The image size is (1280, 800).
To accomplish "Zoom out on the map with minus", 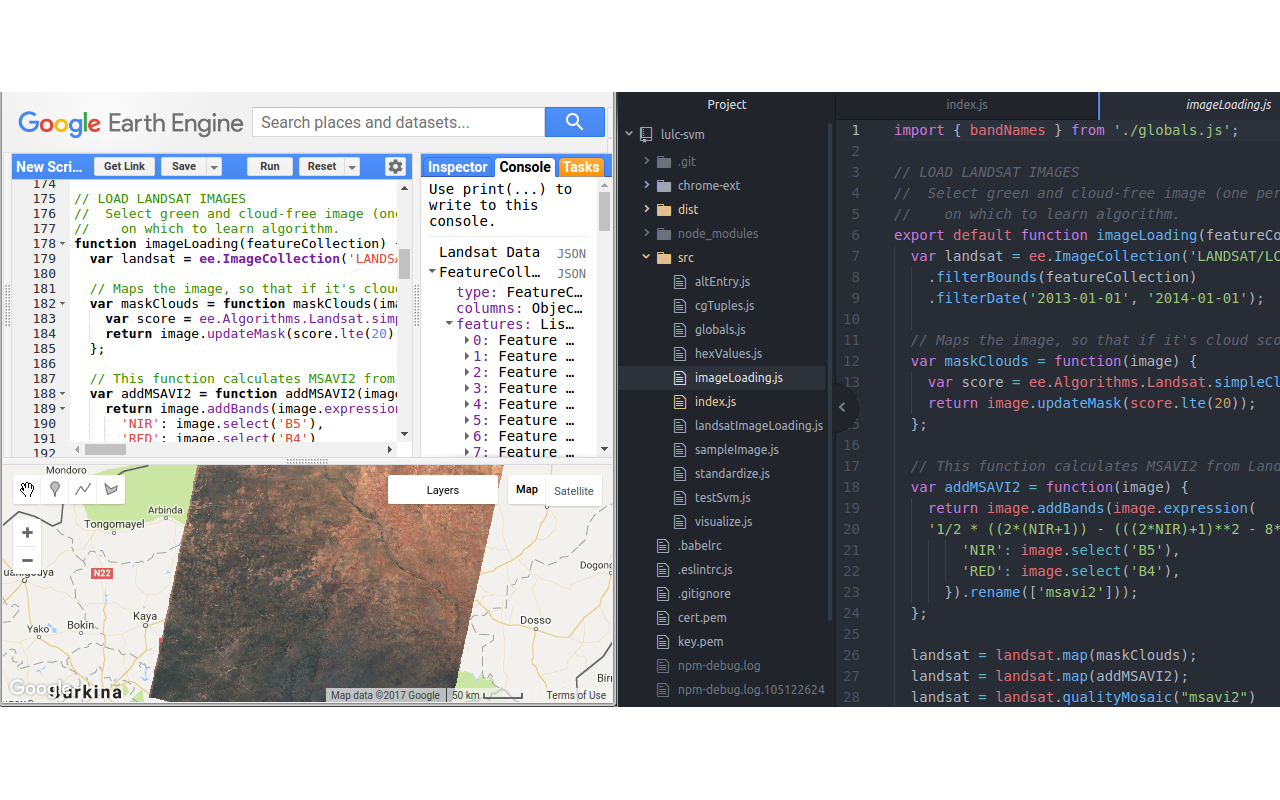I will coord(27,560).
